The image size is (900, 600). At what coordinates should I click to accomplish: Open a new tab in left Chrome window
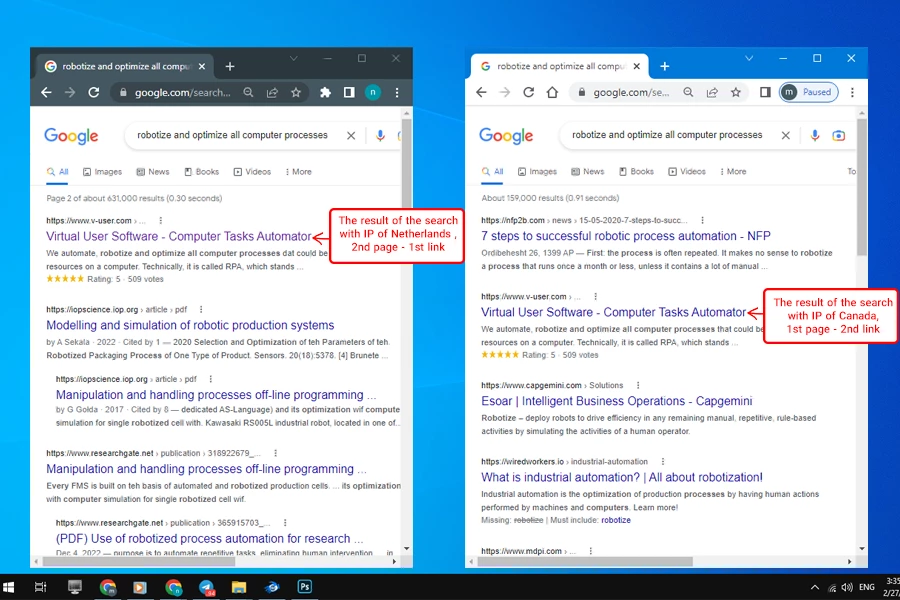[x=230, y=67]
